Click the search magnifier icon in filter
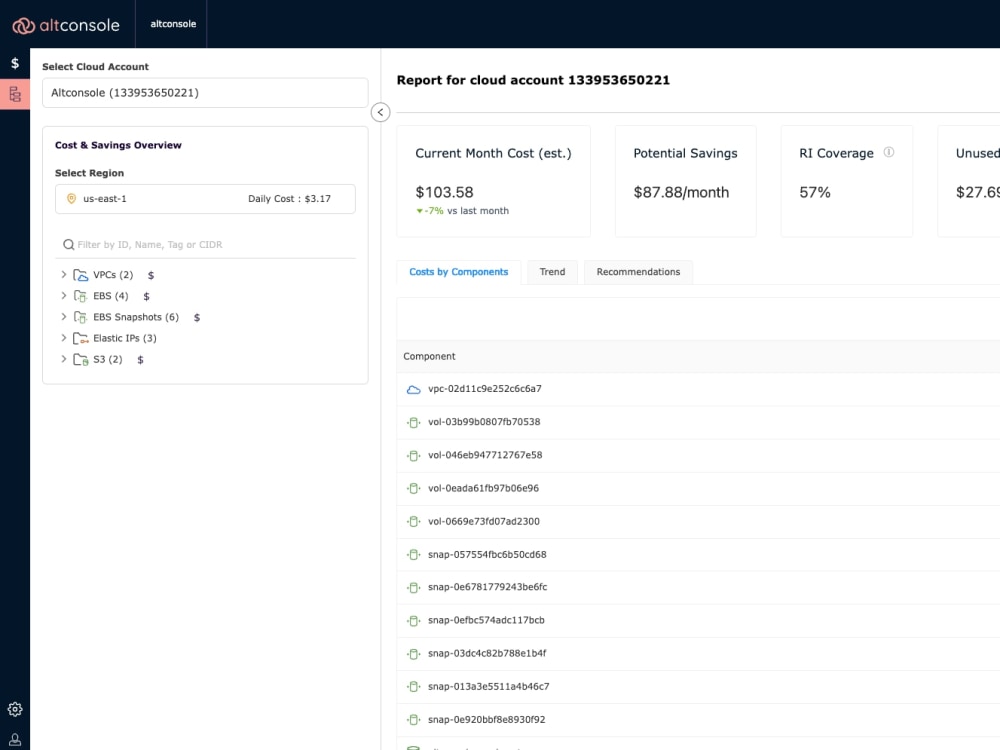 pos(68,244)
